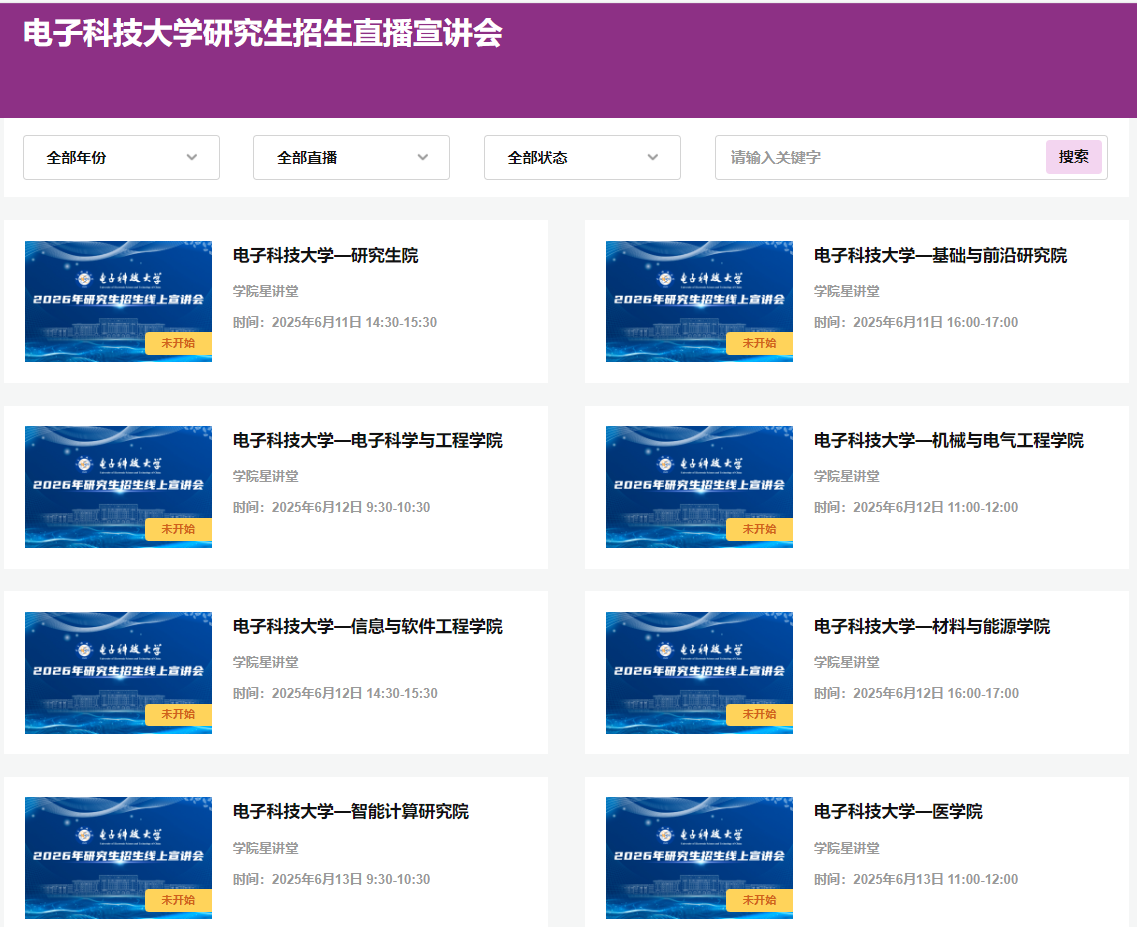The image size is (1137, 927).
Task: Click the title 电子科技大学—研究生院
Action: 326,255
